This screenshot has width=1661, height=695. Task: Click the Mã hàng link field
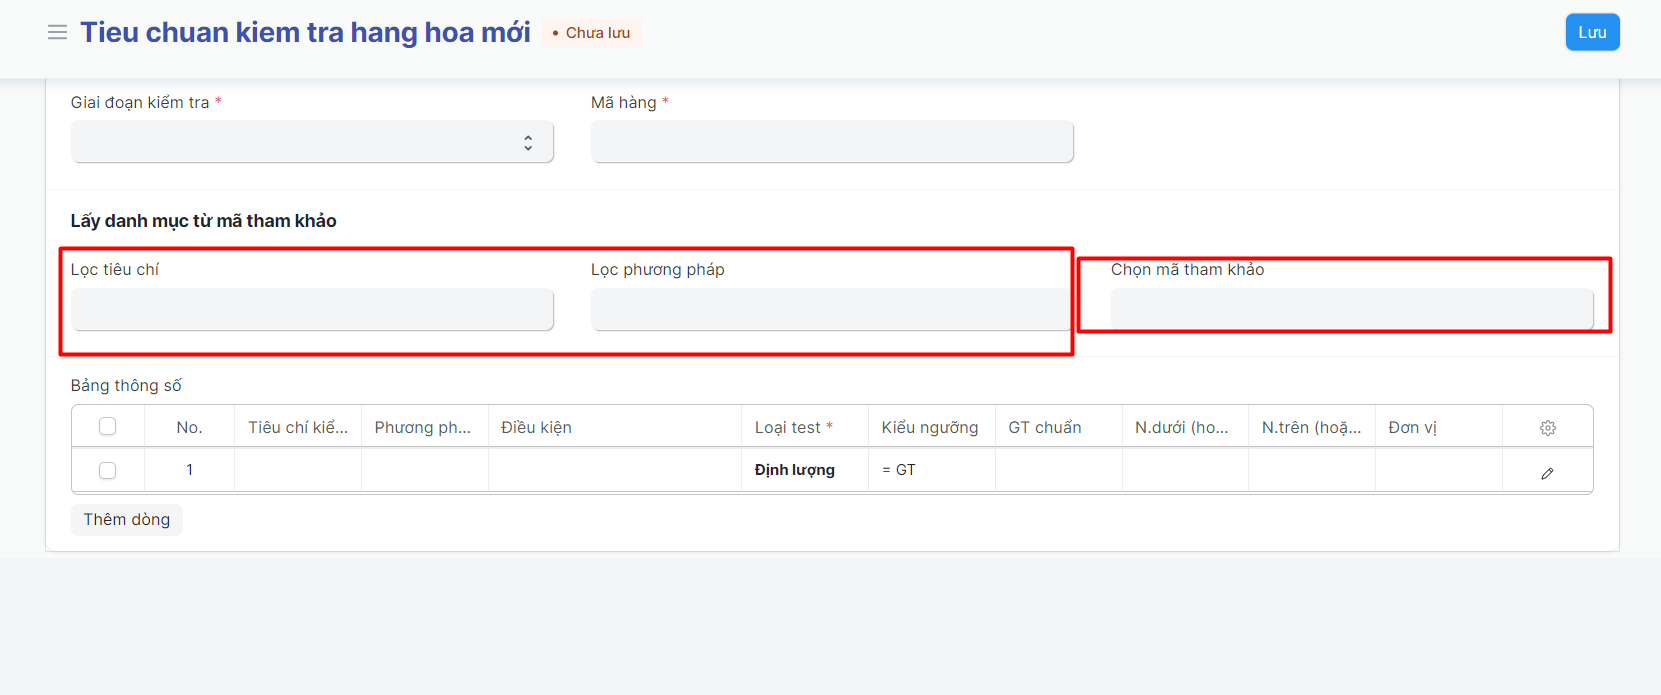point(831,142)
